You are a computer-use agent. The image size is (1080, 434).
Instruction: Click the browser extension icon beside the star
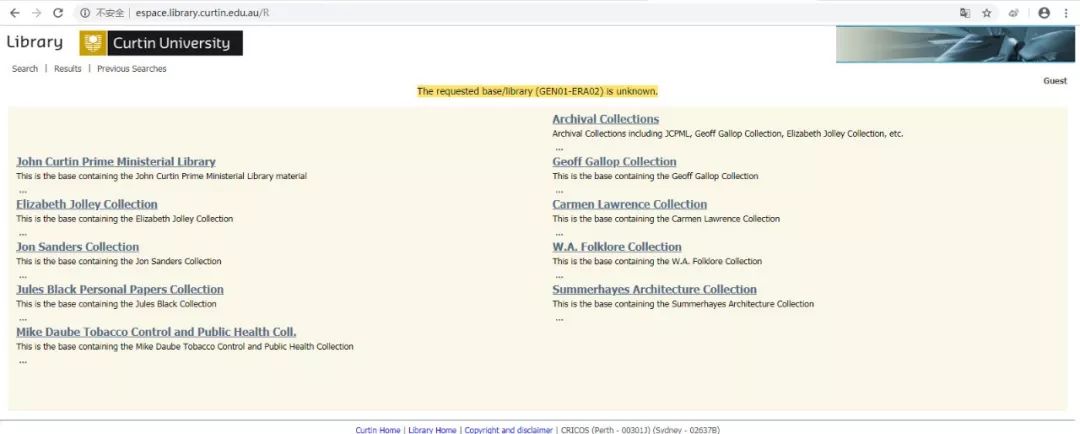click(1014, 13)
